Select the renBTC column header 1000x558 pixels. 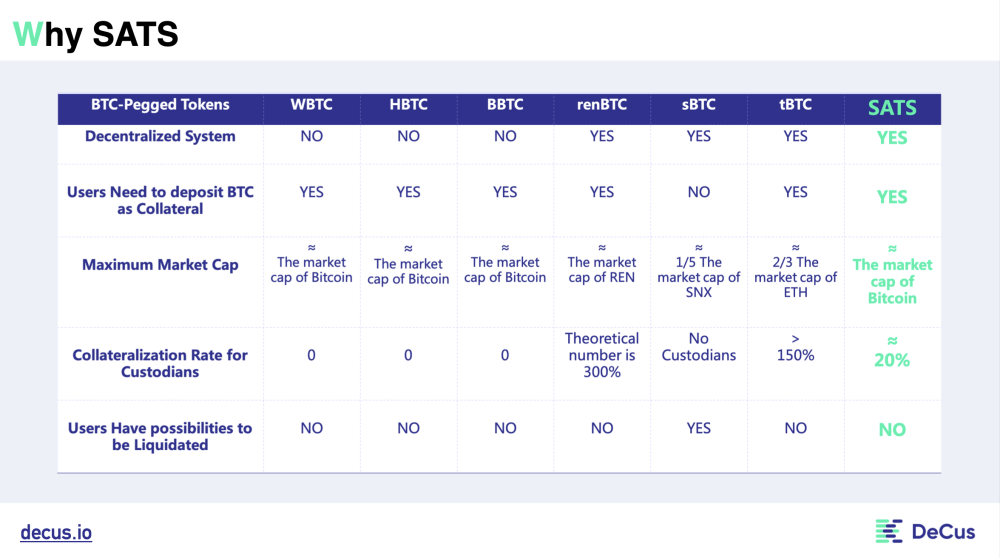click(602, 105)
